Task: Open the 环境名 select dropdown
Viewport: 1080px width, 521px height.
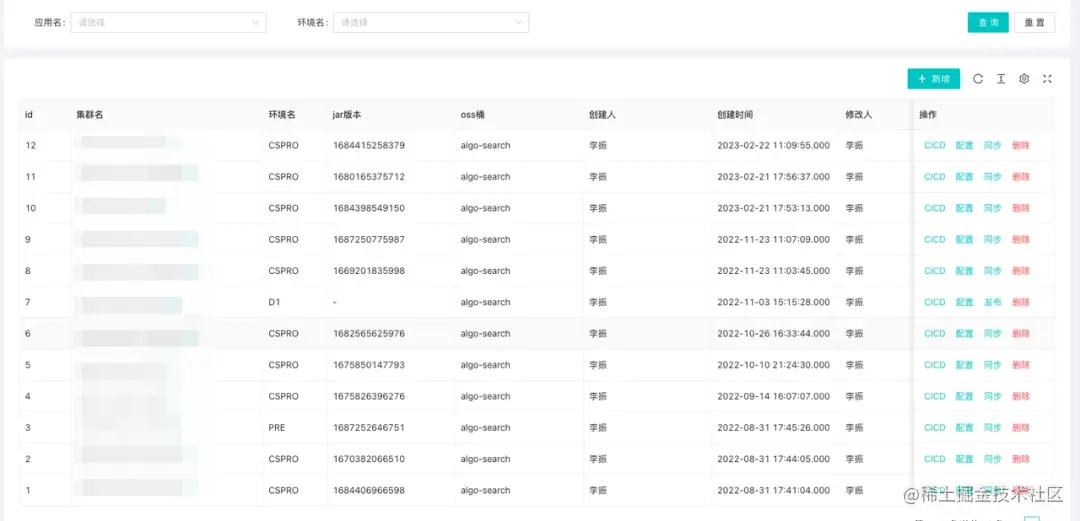Action: click(x=431, y=22)
